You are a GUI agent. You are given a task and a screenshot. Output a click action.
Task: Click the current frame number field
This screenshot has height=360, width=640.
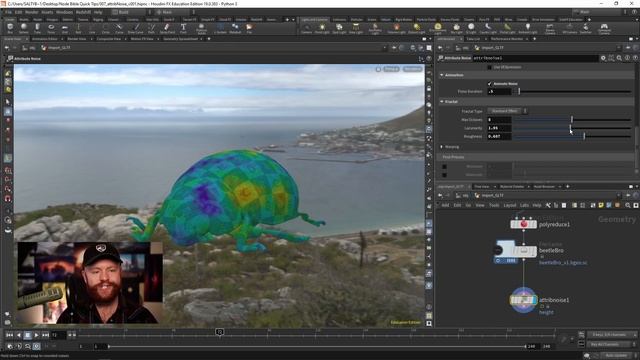pyautogui.click(x=58, y=335)
